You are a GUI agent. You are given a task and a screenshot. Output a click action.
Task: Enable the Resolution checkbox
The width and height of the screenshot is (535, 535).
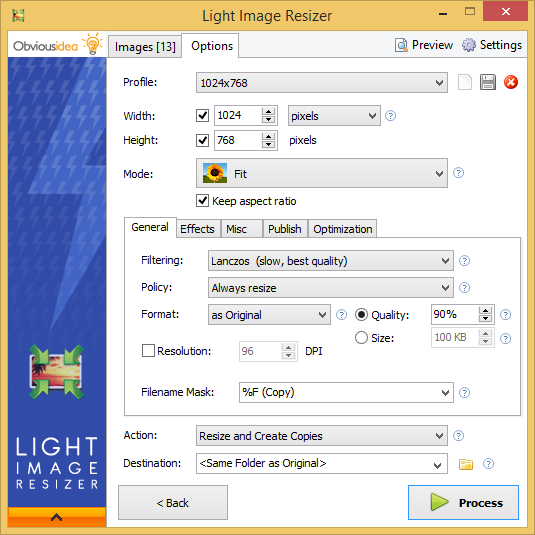pyautogui.click(x=148, y=350)
